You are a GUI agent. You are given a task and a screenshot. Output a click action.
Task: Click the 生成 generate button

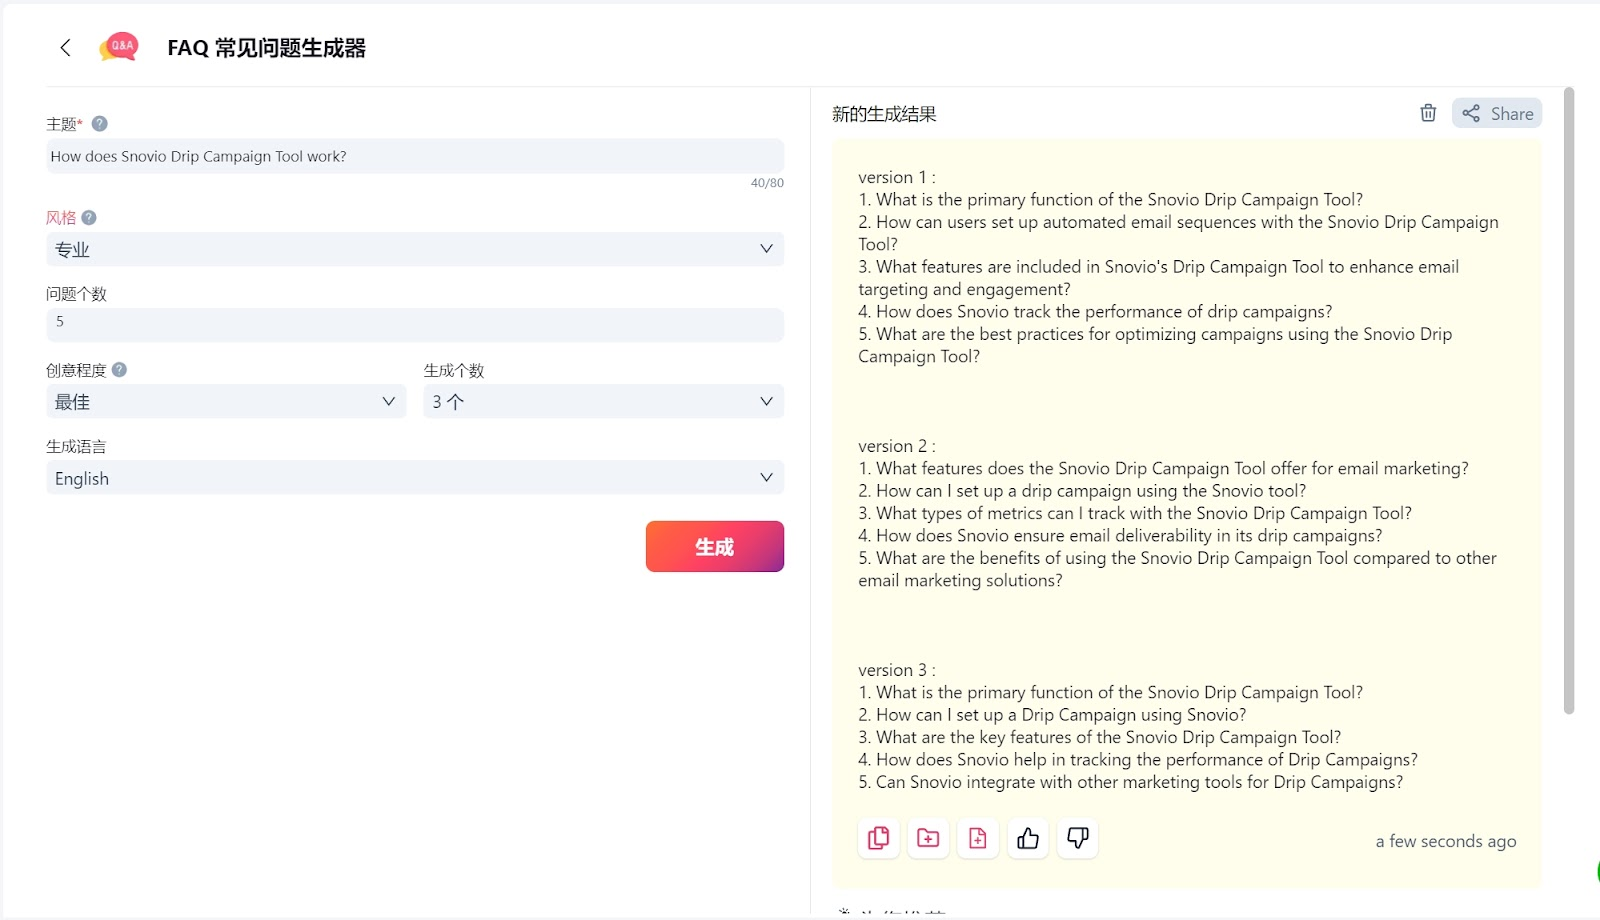click(715, 546)
